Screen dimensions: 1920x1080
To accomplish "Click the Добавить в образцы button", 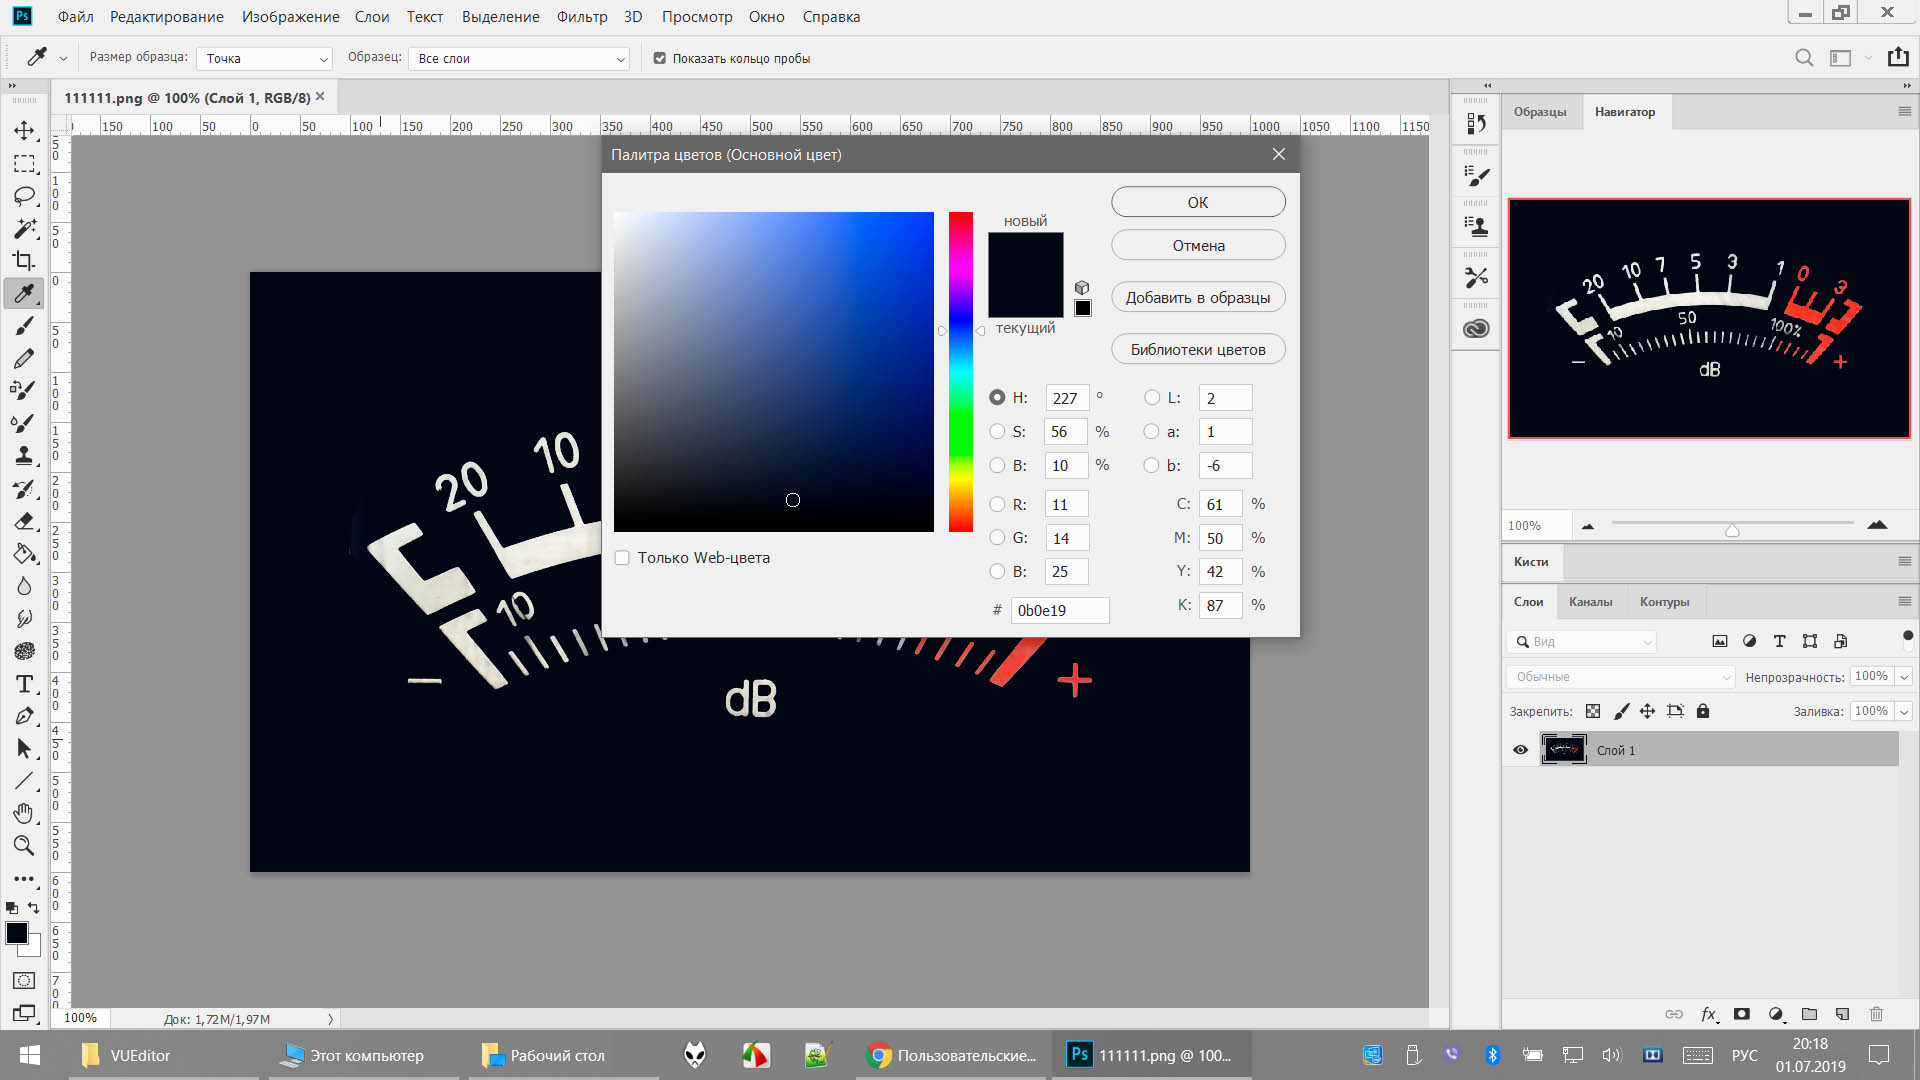I will [1197, 298].
